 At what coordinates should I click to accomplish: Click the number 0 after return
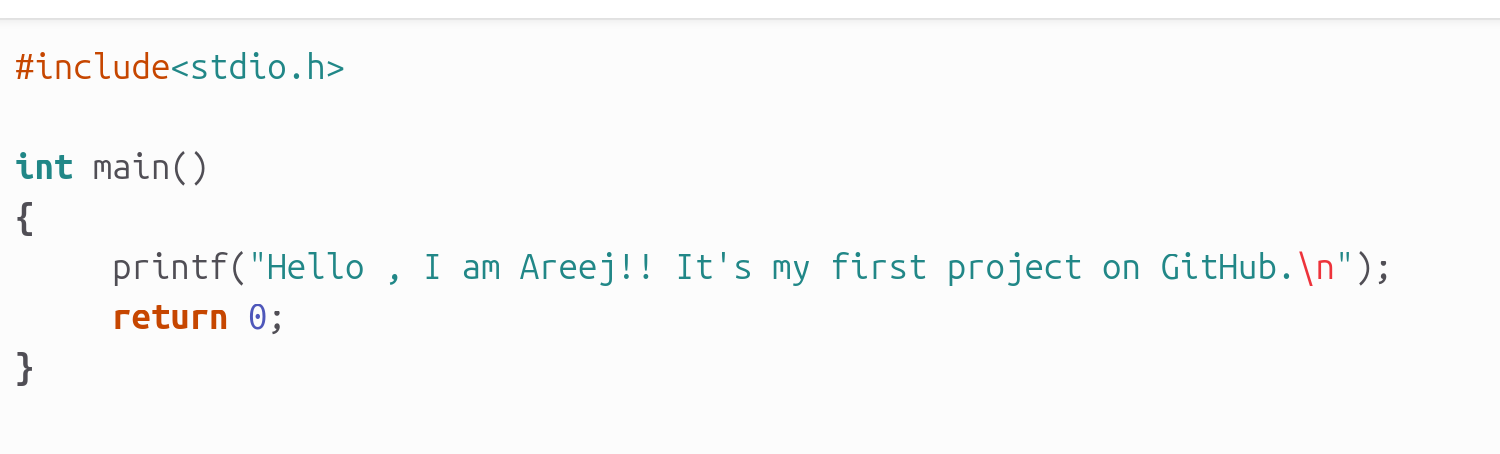[258, 318]
